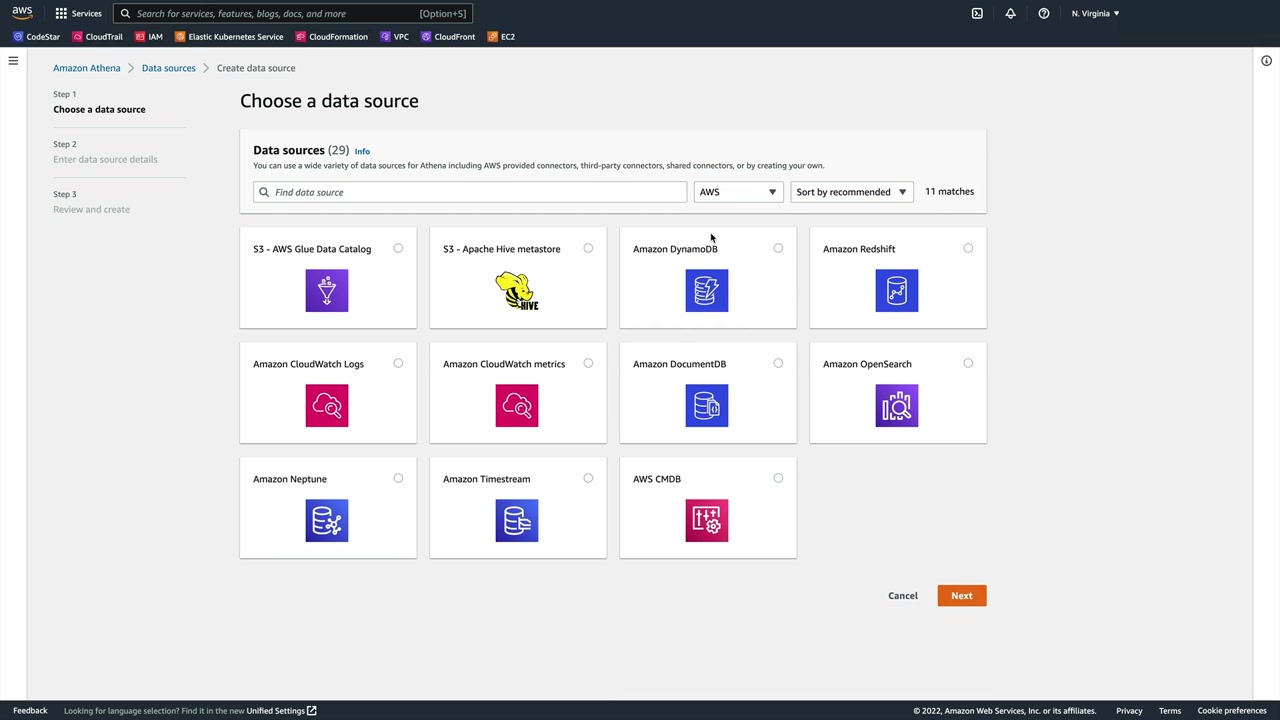Click the AWS CMDB icon
This screenshot has width=1280, height=720.
[707, 520]
